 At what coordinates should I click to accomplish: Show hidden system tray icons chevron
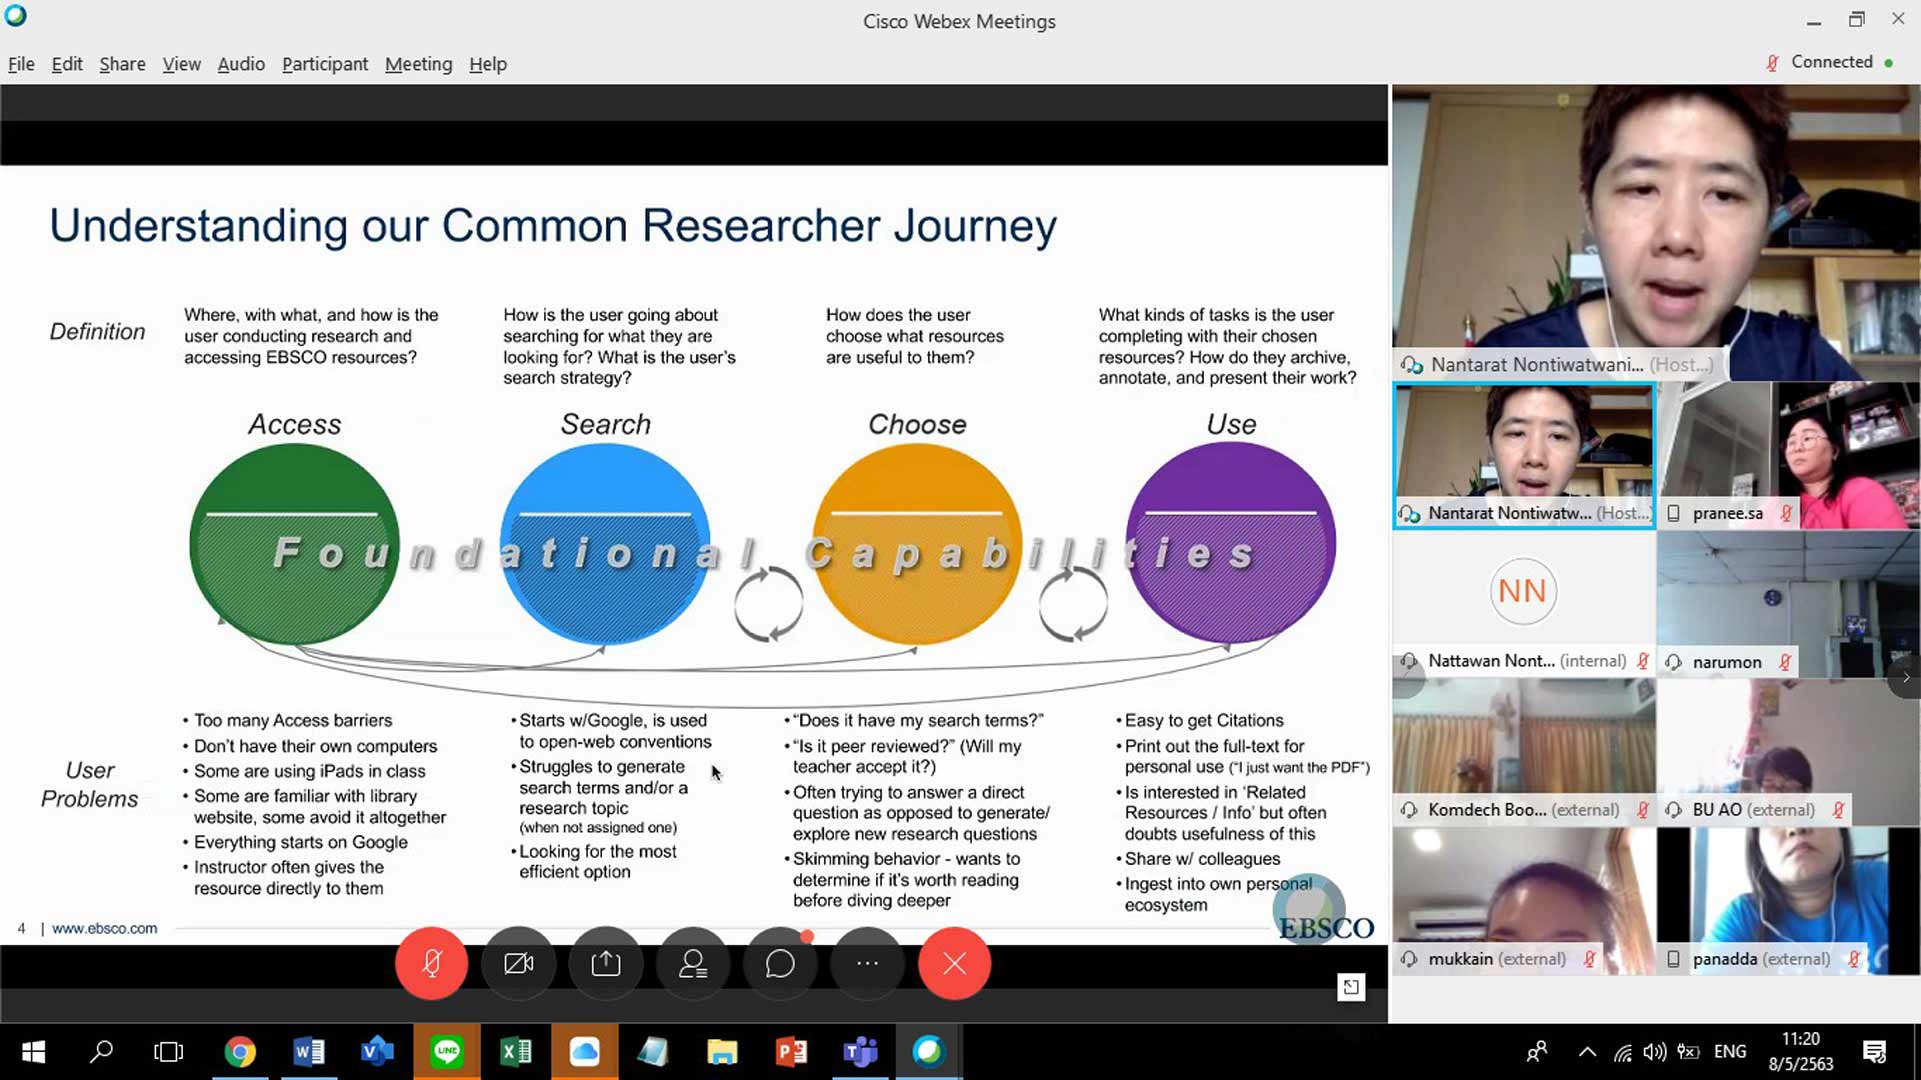[1587, 1052]
